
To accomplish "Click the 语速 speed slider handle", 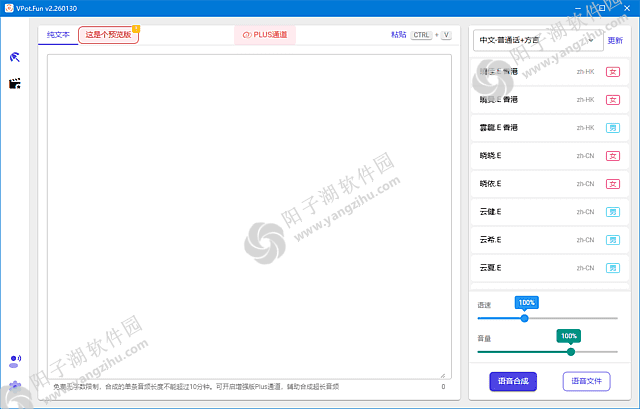I will click(524, 318).
